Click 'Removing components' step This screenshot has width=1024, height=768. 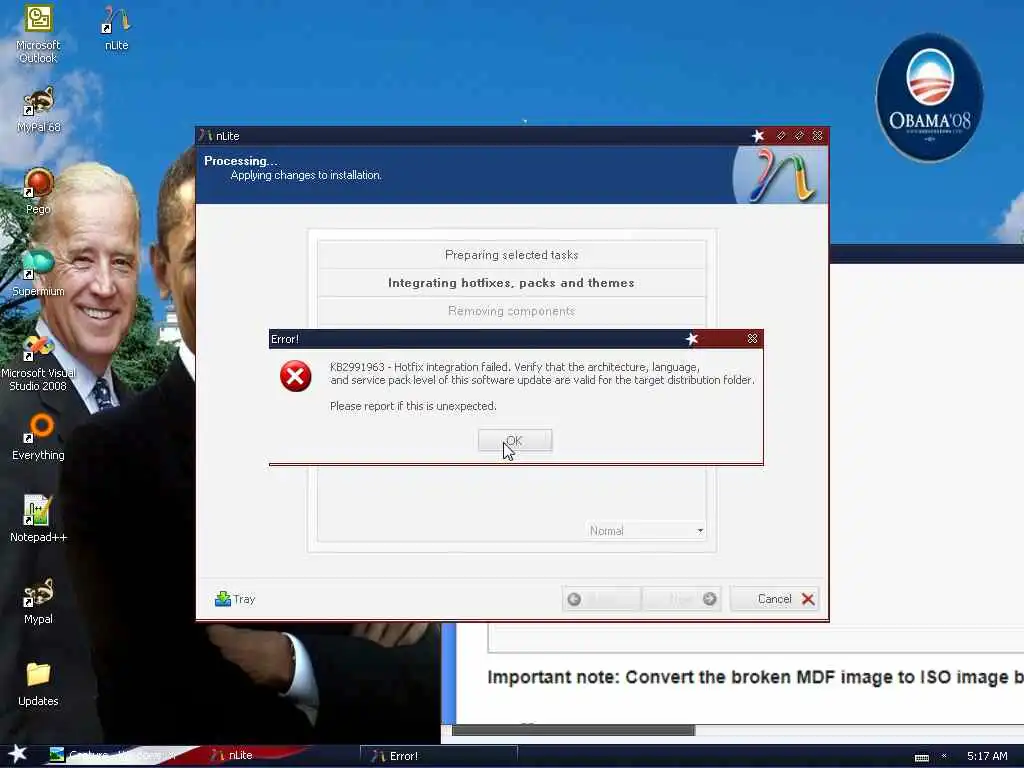511,311
